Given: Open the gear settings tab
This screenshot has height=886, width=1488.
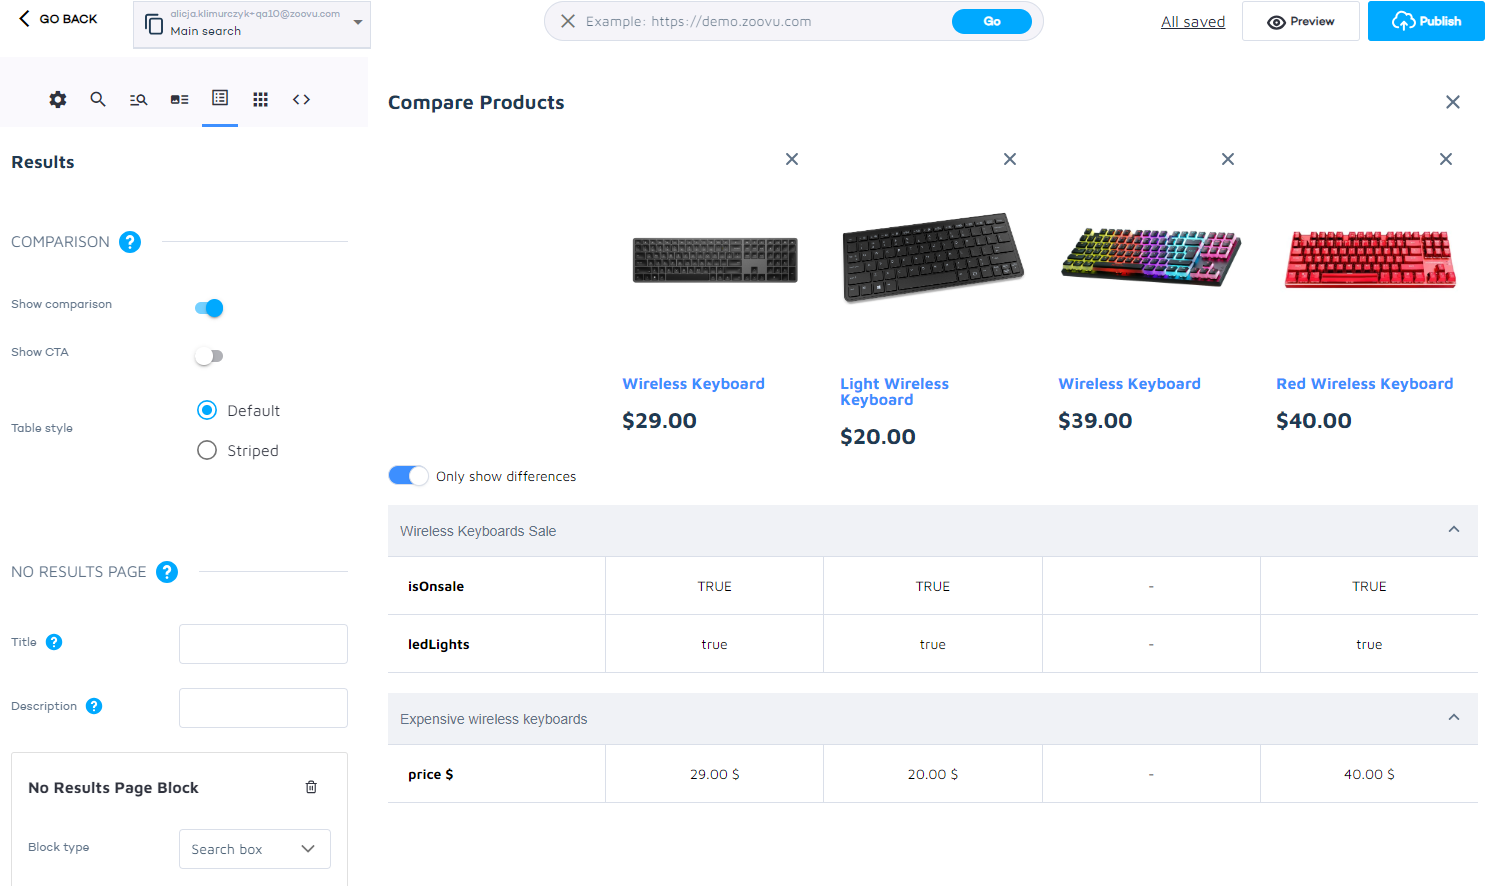Looking at the screenshot, I should (58, 99).
